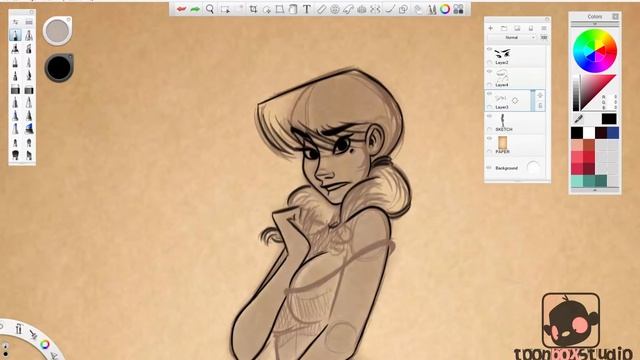Select the highlighted pencil brush in Brush Palette
The height and width of the screenshot is (360, 640).
[16, 35]
